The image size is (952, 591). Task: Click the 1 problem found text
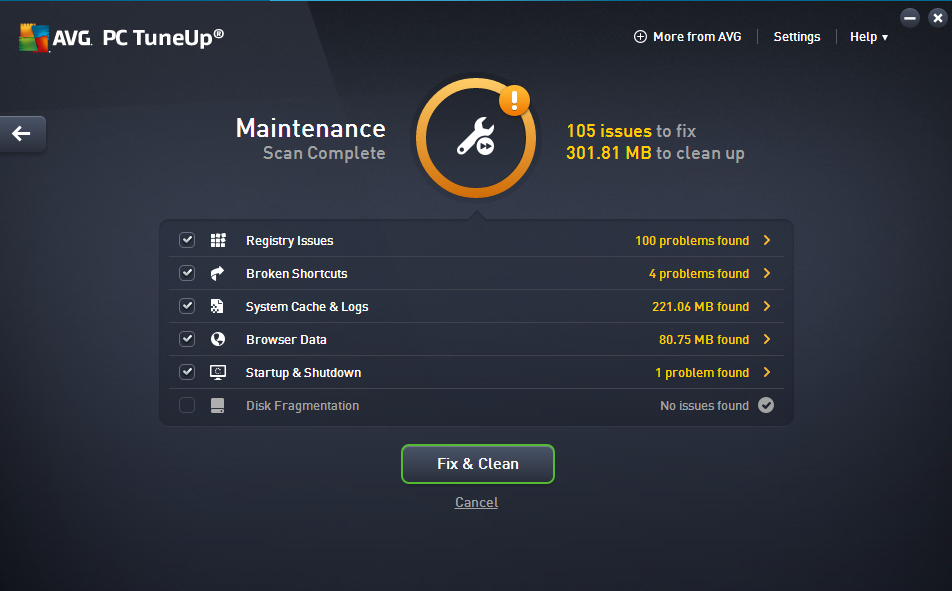click(702, 372)
